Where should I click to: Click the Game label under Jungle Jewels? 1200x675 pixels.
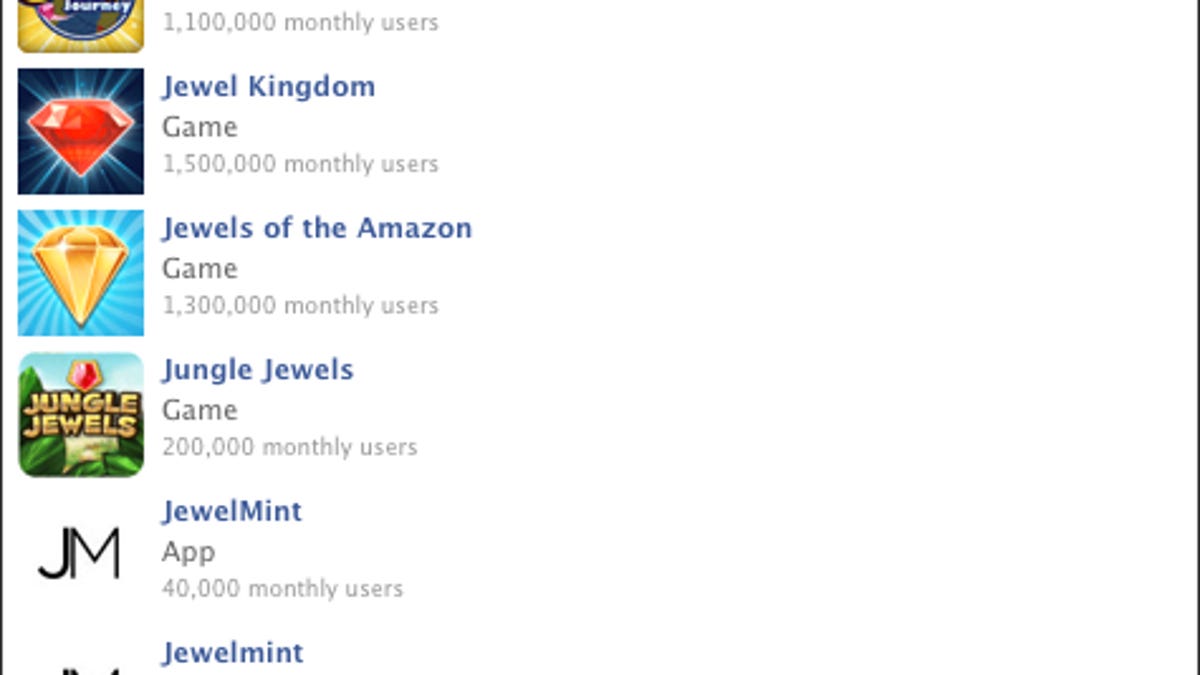coord(200,410)
